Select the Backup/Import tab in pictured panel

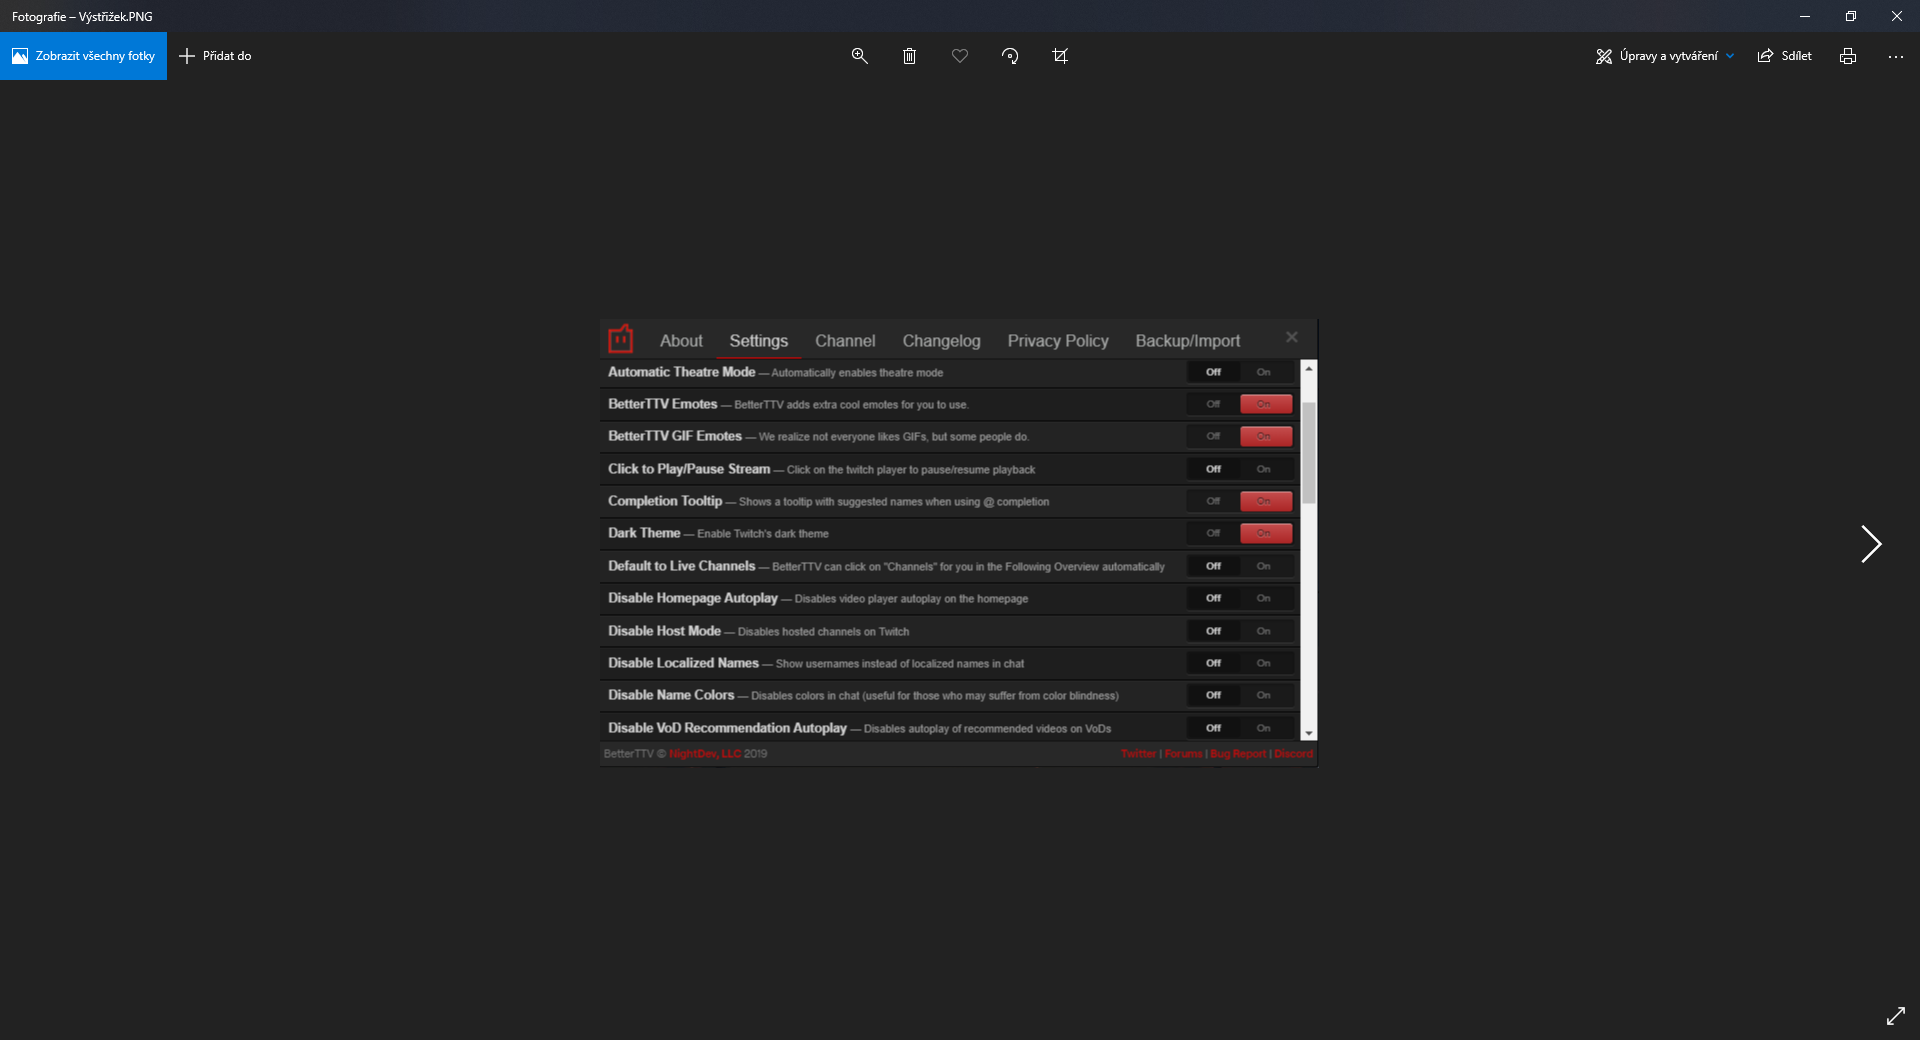(1188, 341)
